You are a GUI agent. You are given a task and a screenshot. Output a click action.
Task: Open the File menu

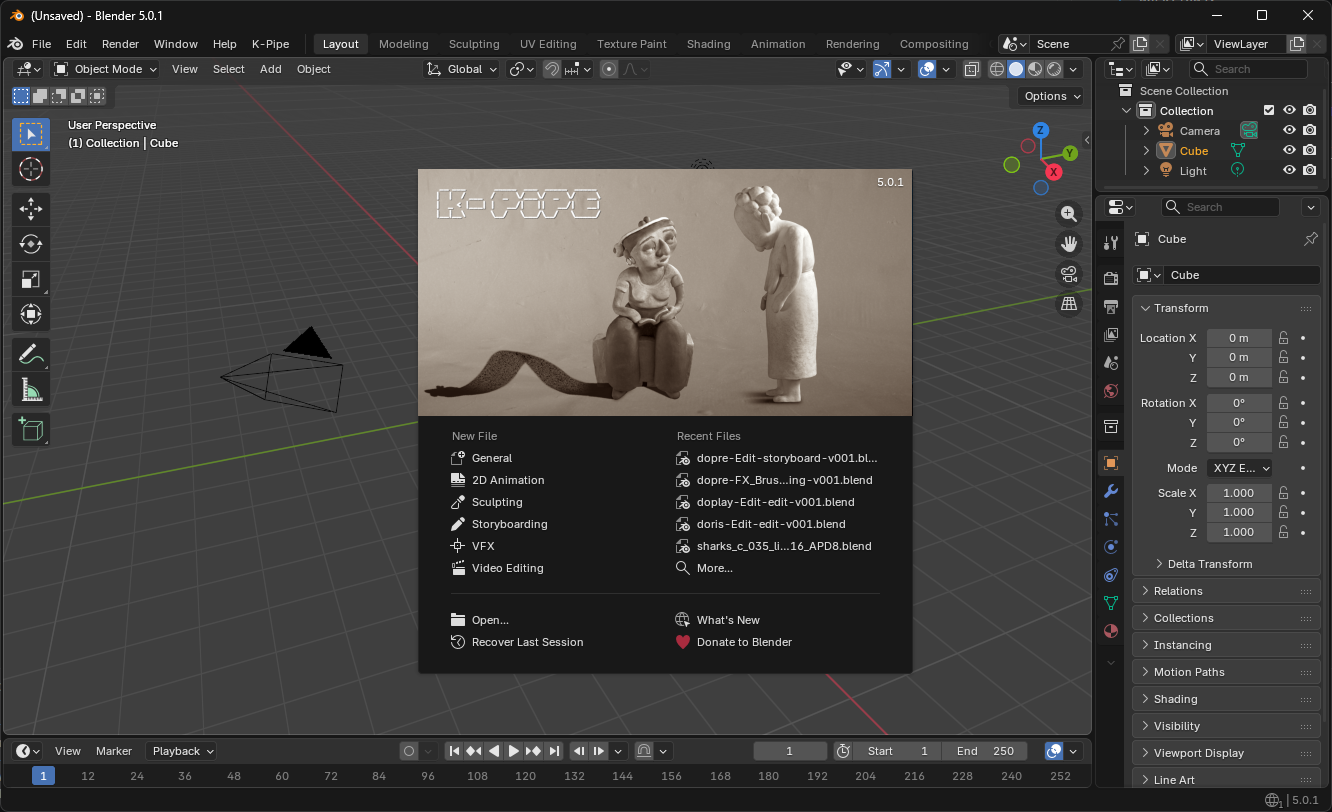pyautogui.click(x=41, y=44)
